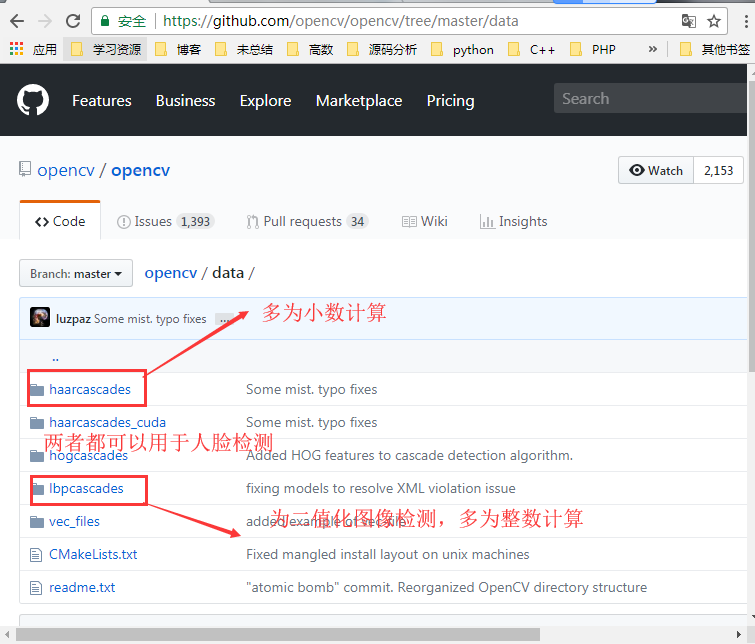Open the apps grid icon in bookmarks bar
755x644 pixels.
point(16,48)
